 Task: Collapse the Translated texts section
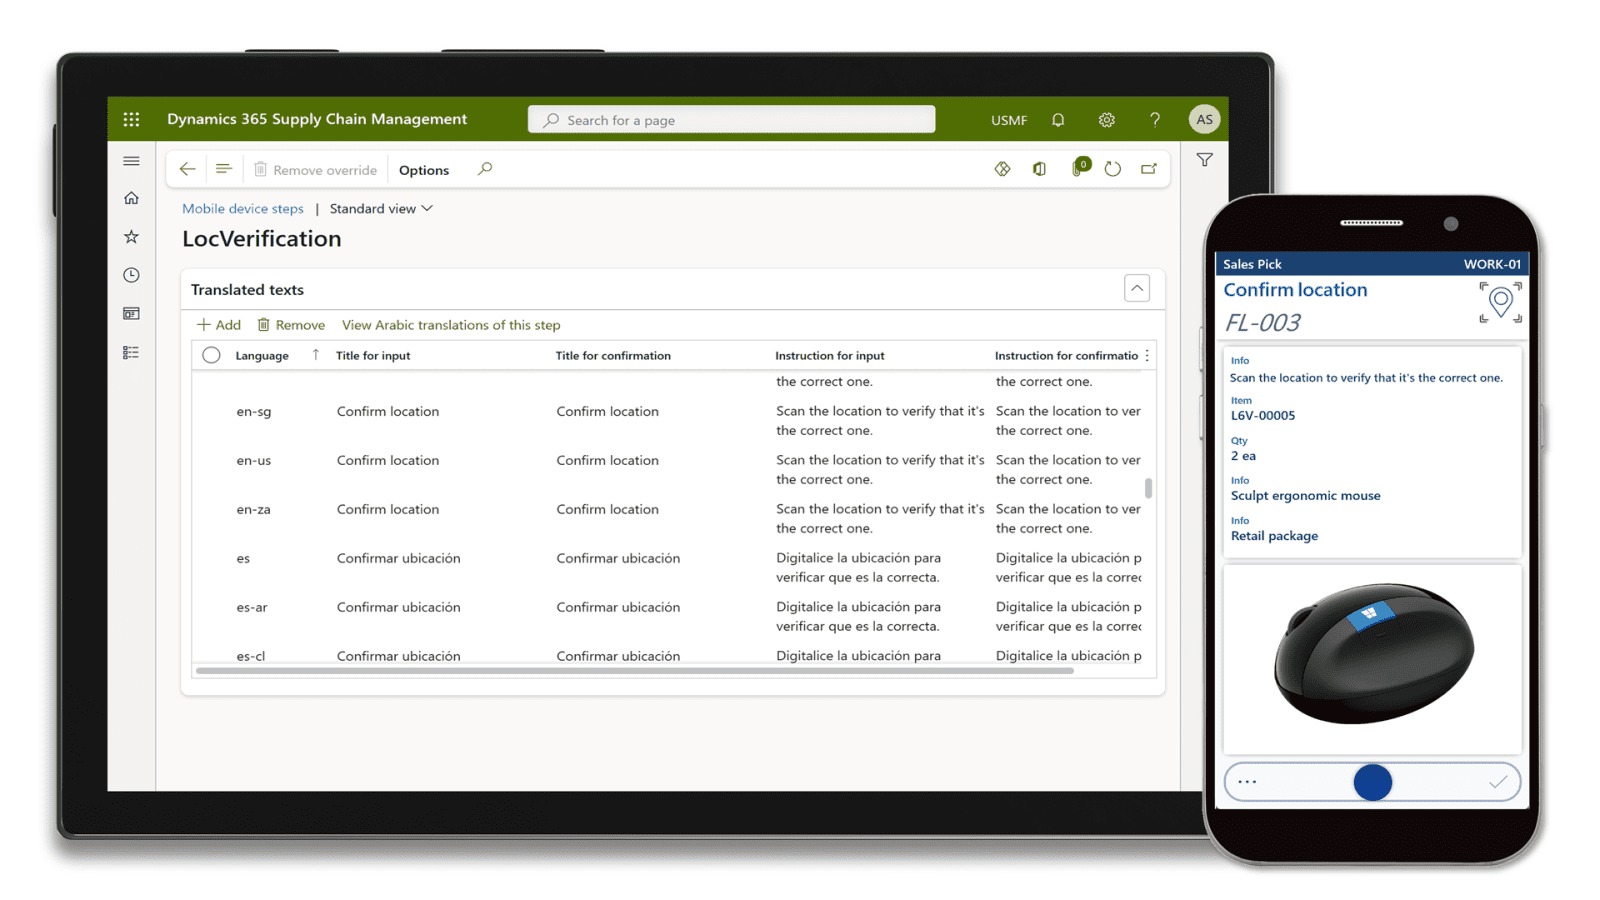(1136, 288)
